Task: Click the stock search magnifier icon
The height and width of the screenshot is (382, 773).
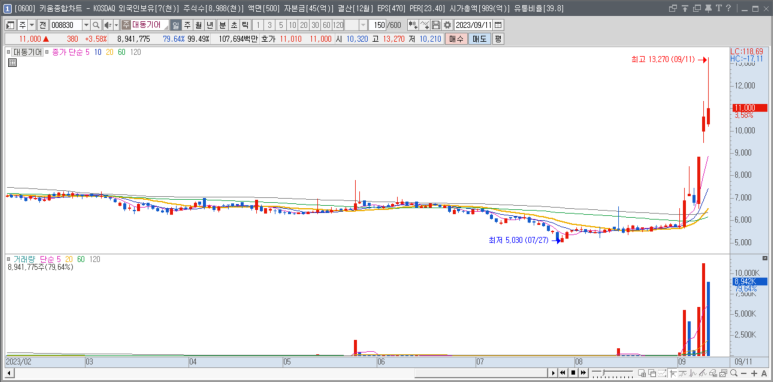Action: [x=96, y=25]
